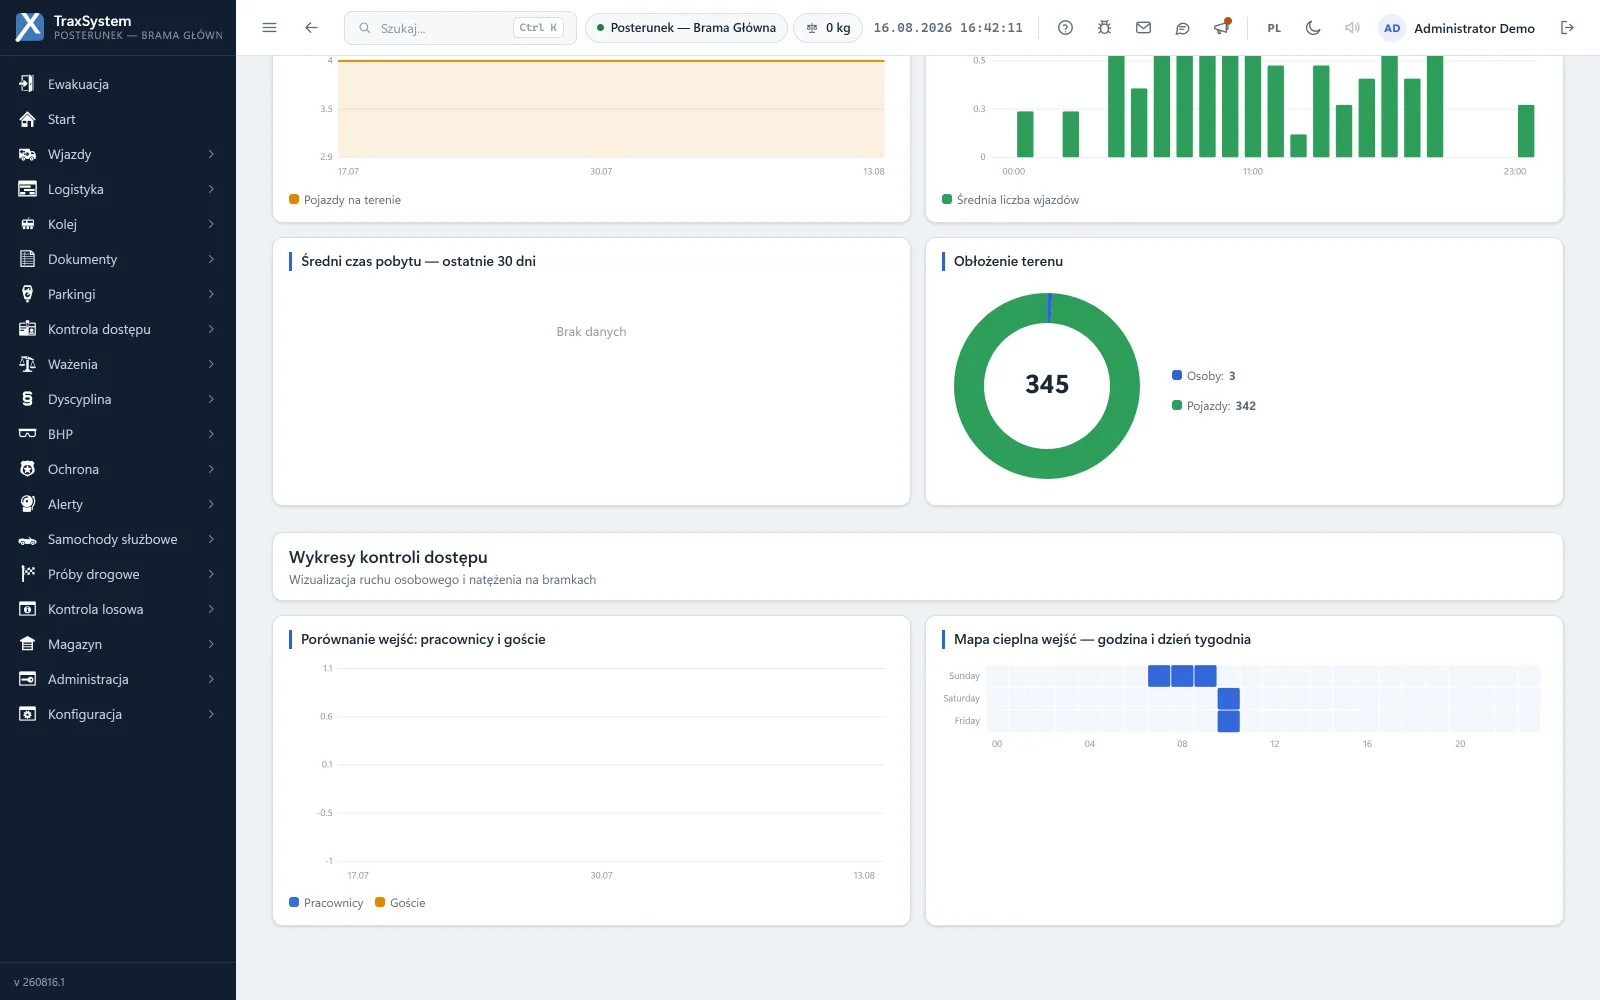Click the Administrator Demo user name

(x=1474, y=28)
